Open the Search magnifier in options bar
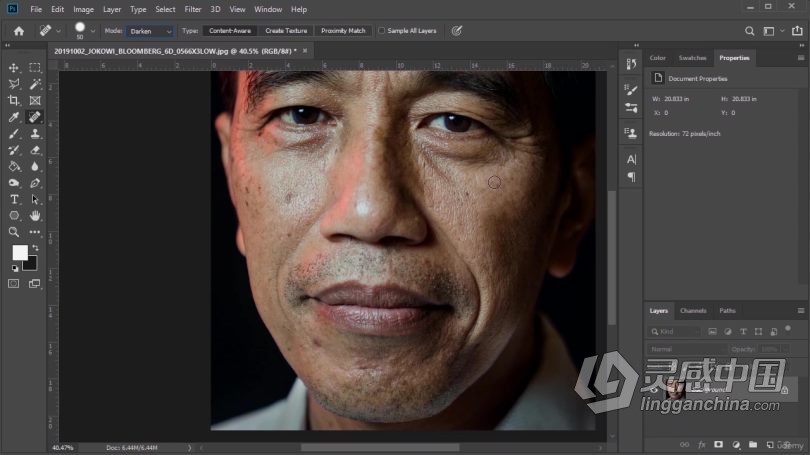Screen dimensions: 810x455 pyautogui.click(x=749, y=31)
